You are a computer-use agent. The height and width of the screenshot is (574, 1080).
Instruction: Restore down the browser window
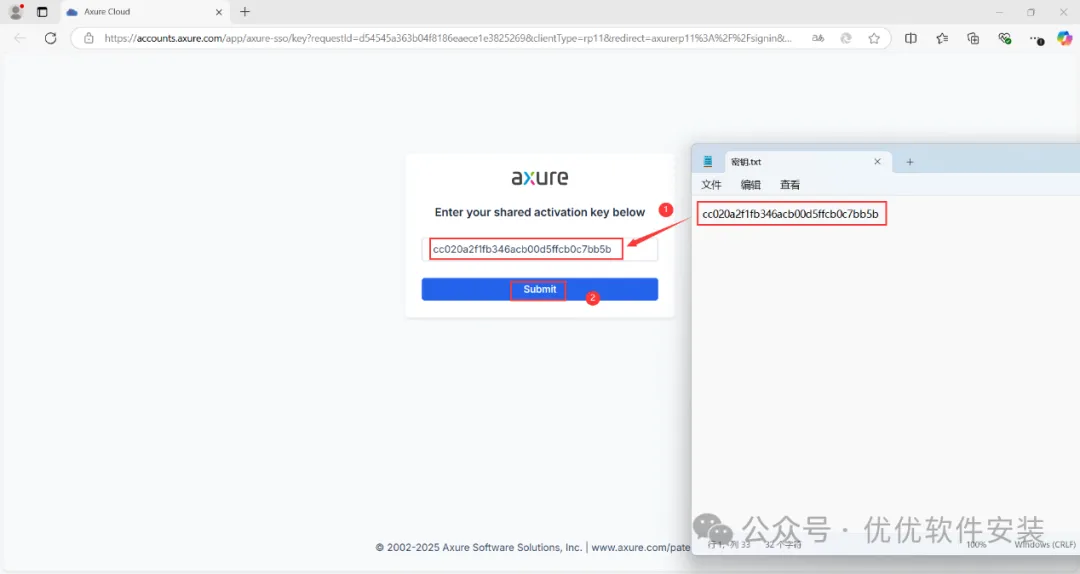[x=1031, y=12]
